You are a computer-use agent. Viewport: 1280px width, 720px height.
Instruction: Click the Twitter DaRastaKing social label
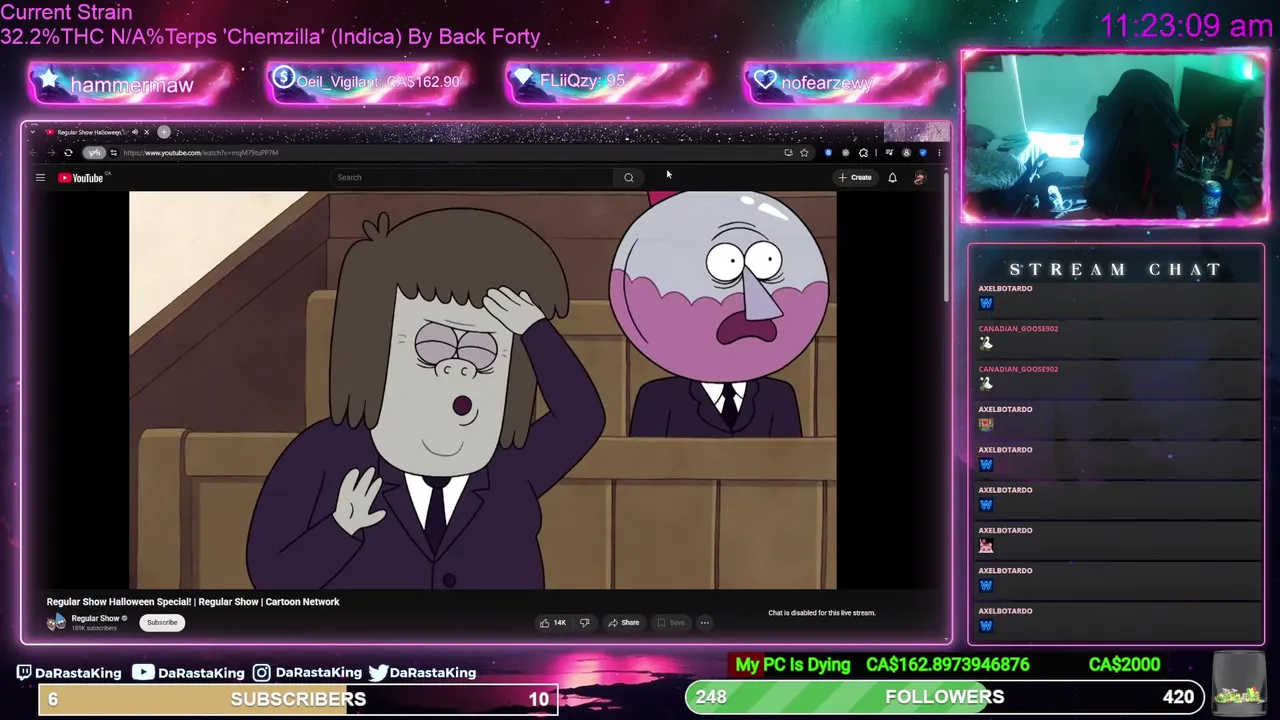pyautogui.click(x=423, y=673)
